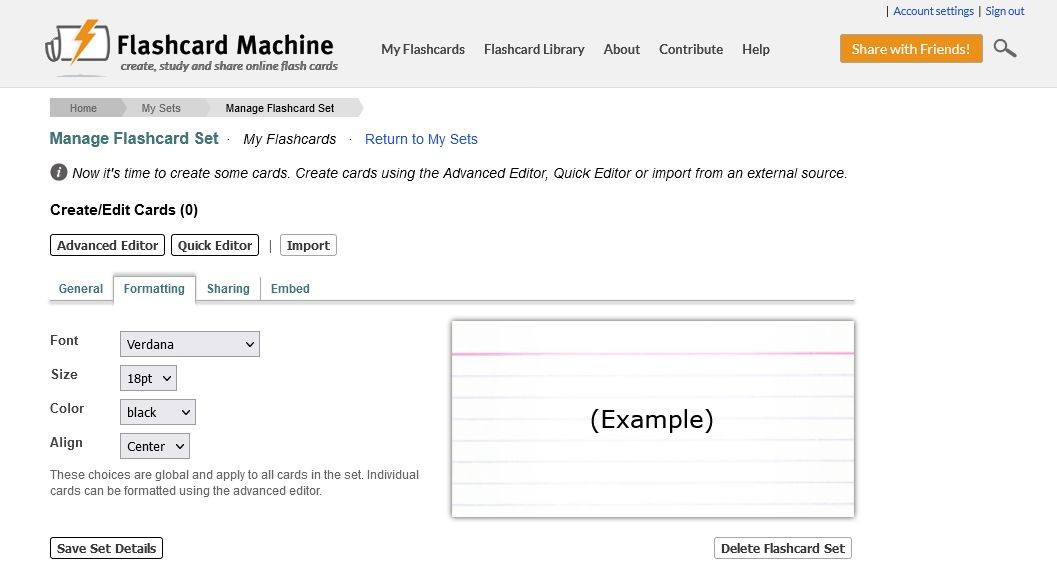Click Save Set Details

[107, 548]
